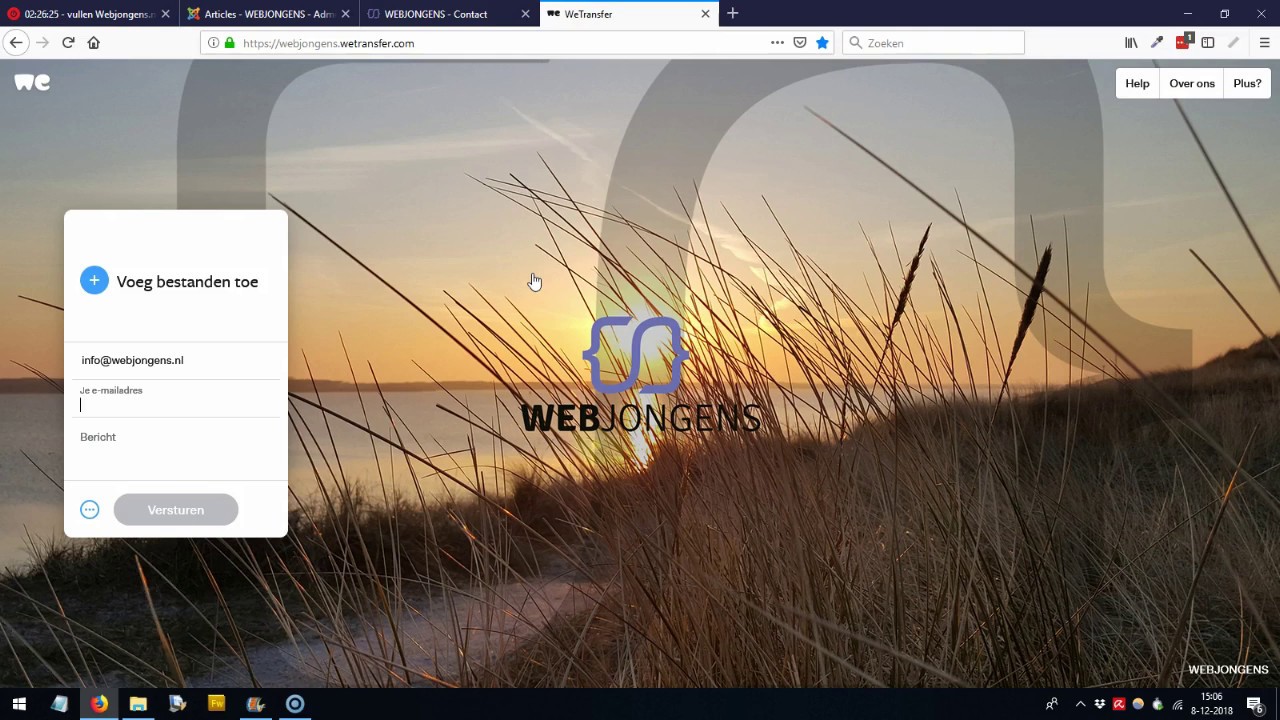The image size is (1280, 720).
Task: Open the Firefox Library icon
Action: pos(1131,43)
